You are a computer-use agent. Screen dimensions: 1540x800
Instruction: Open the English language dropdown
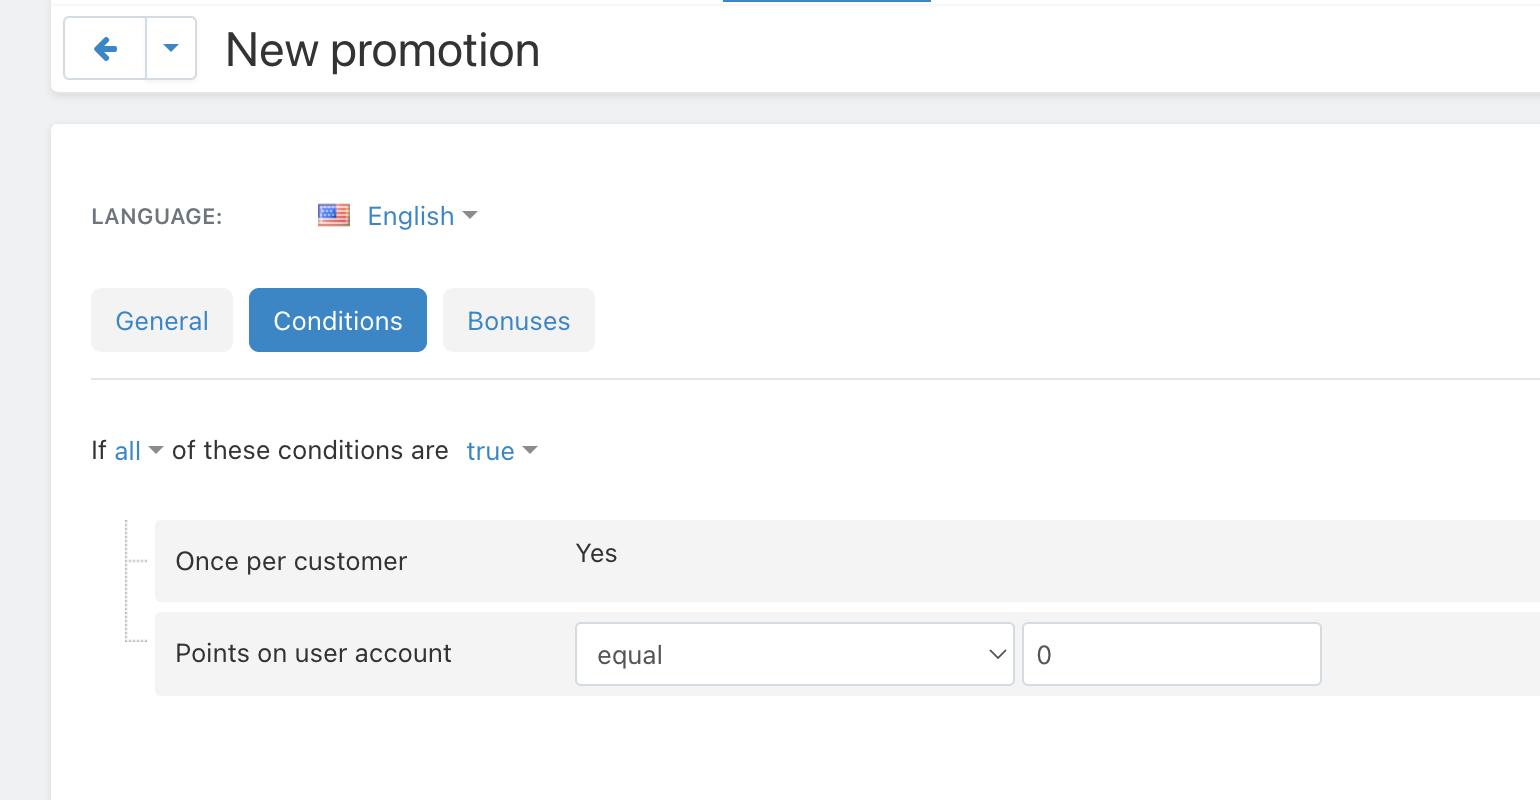tap(422, 216)
